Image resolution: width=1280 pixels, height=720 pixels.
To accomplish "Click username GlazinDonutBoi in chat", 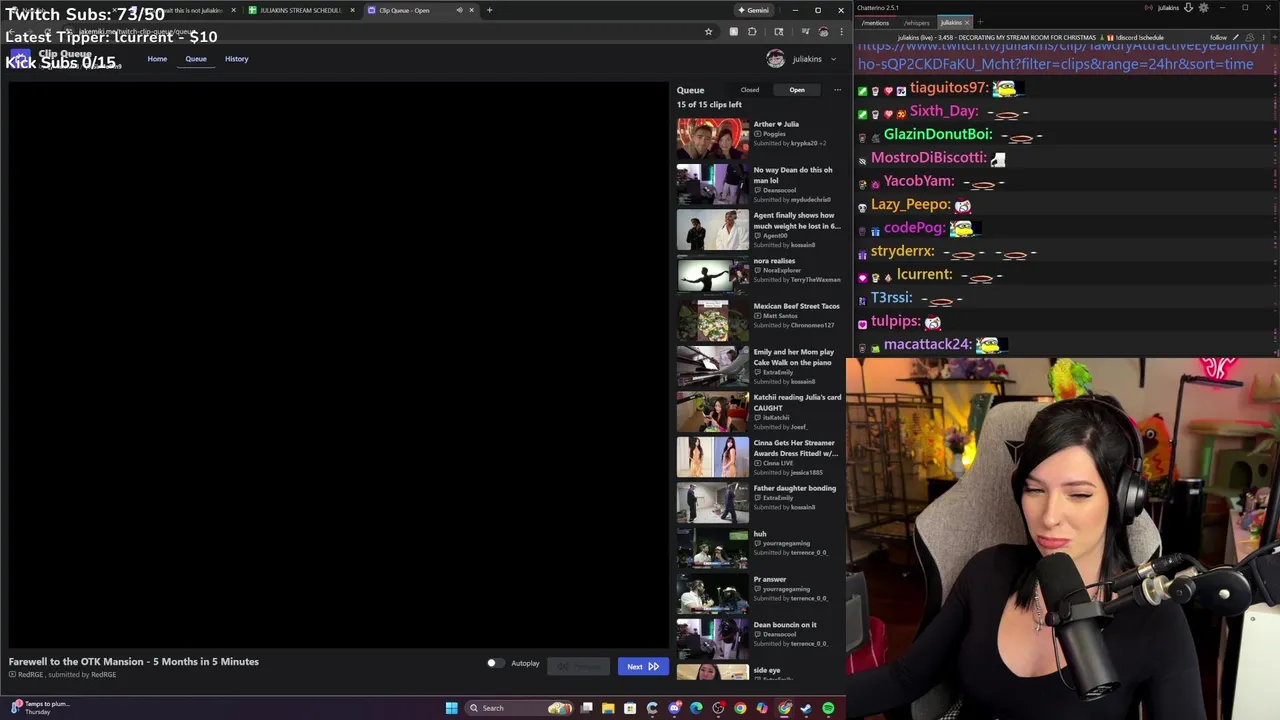I will (x=937, y=134).
